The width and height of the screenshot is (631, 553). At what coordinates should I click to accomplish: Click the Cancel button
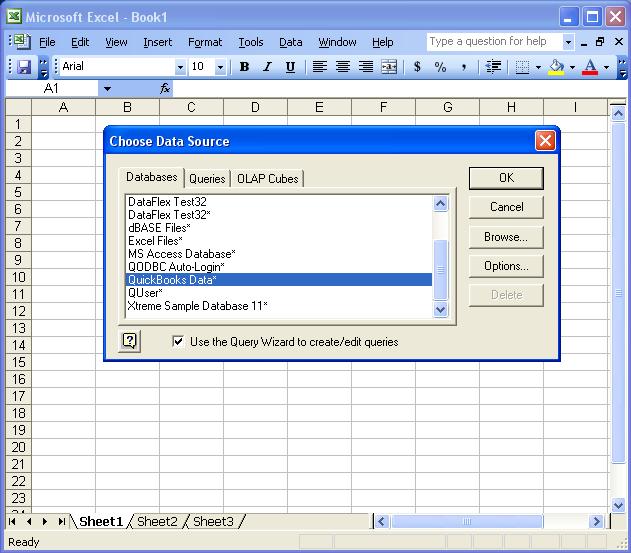coord(506,207)
